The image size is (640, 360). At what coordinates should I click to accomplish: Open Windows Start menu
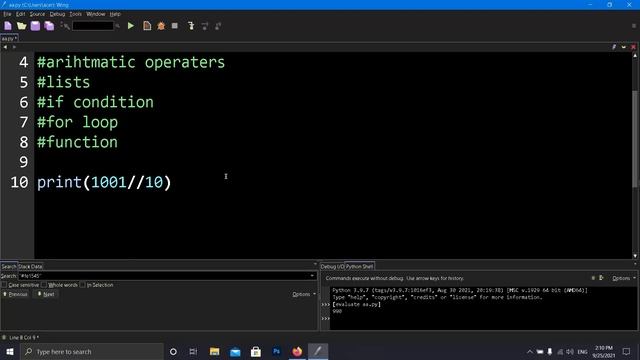tap(10, 351)
